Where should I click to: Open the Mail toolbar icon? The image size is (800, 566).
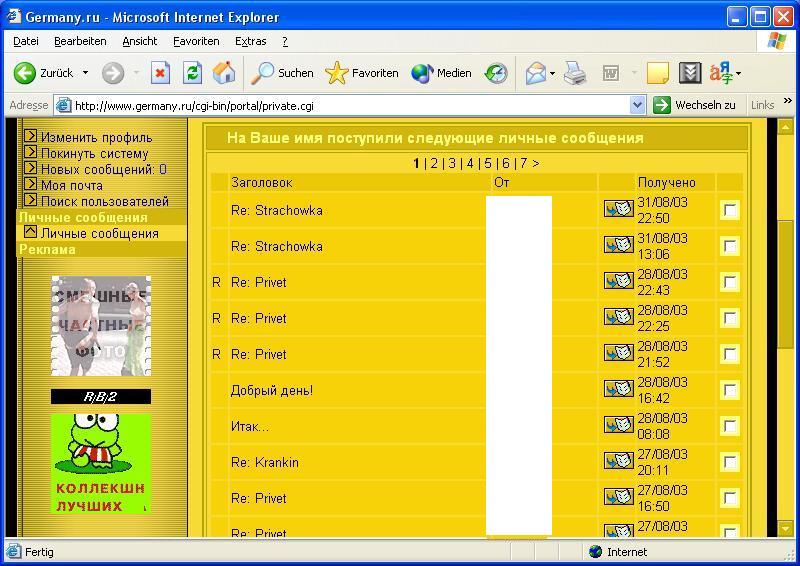535,73
